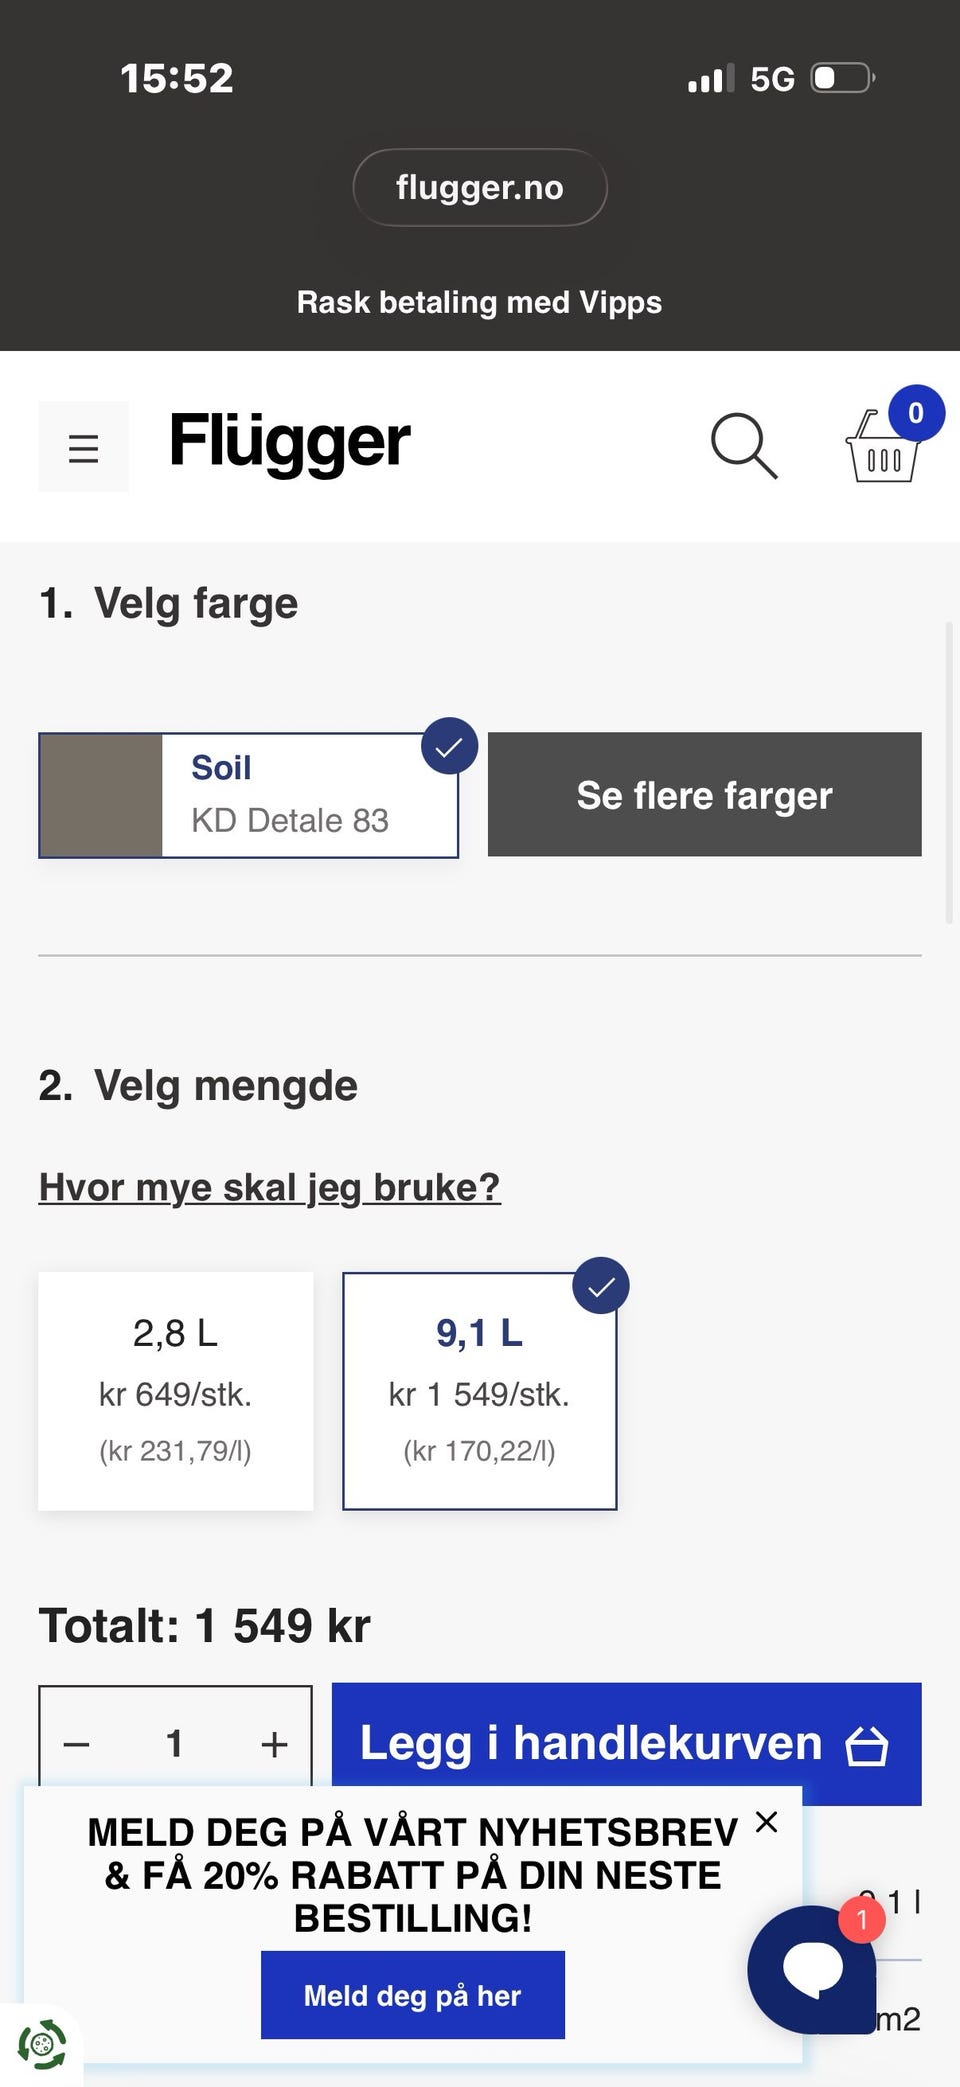The width and height of the screenshot is (960, 2087).
Task: Increase quantity with plus button
Action: (x=274, y=1744)
